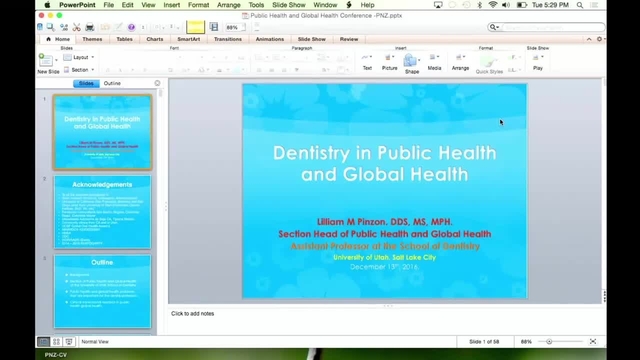Expand the Media dropdown arrow
This screenshot has width=640, height=360.
point(438,57)
